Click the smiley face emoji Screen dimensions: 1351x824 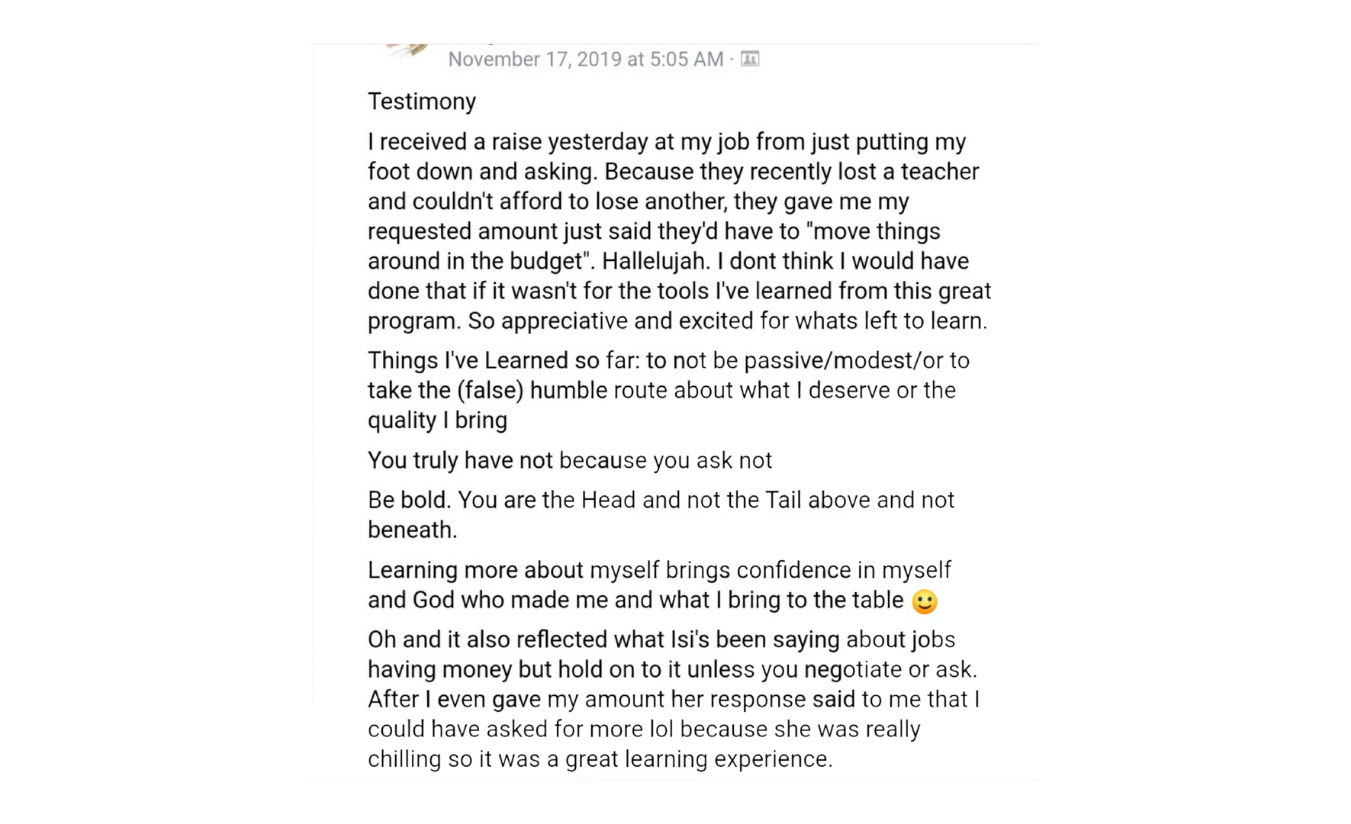(925, 602)
